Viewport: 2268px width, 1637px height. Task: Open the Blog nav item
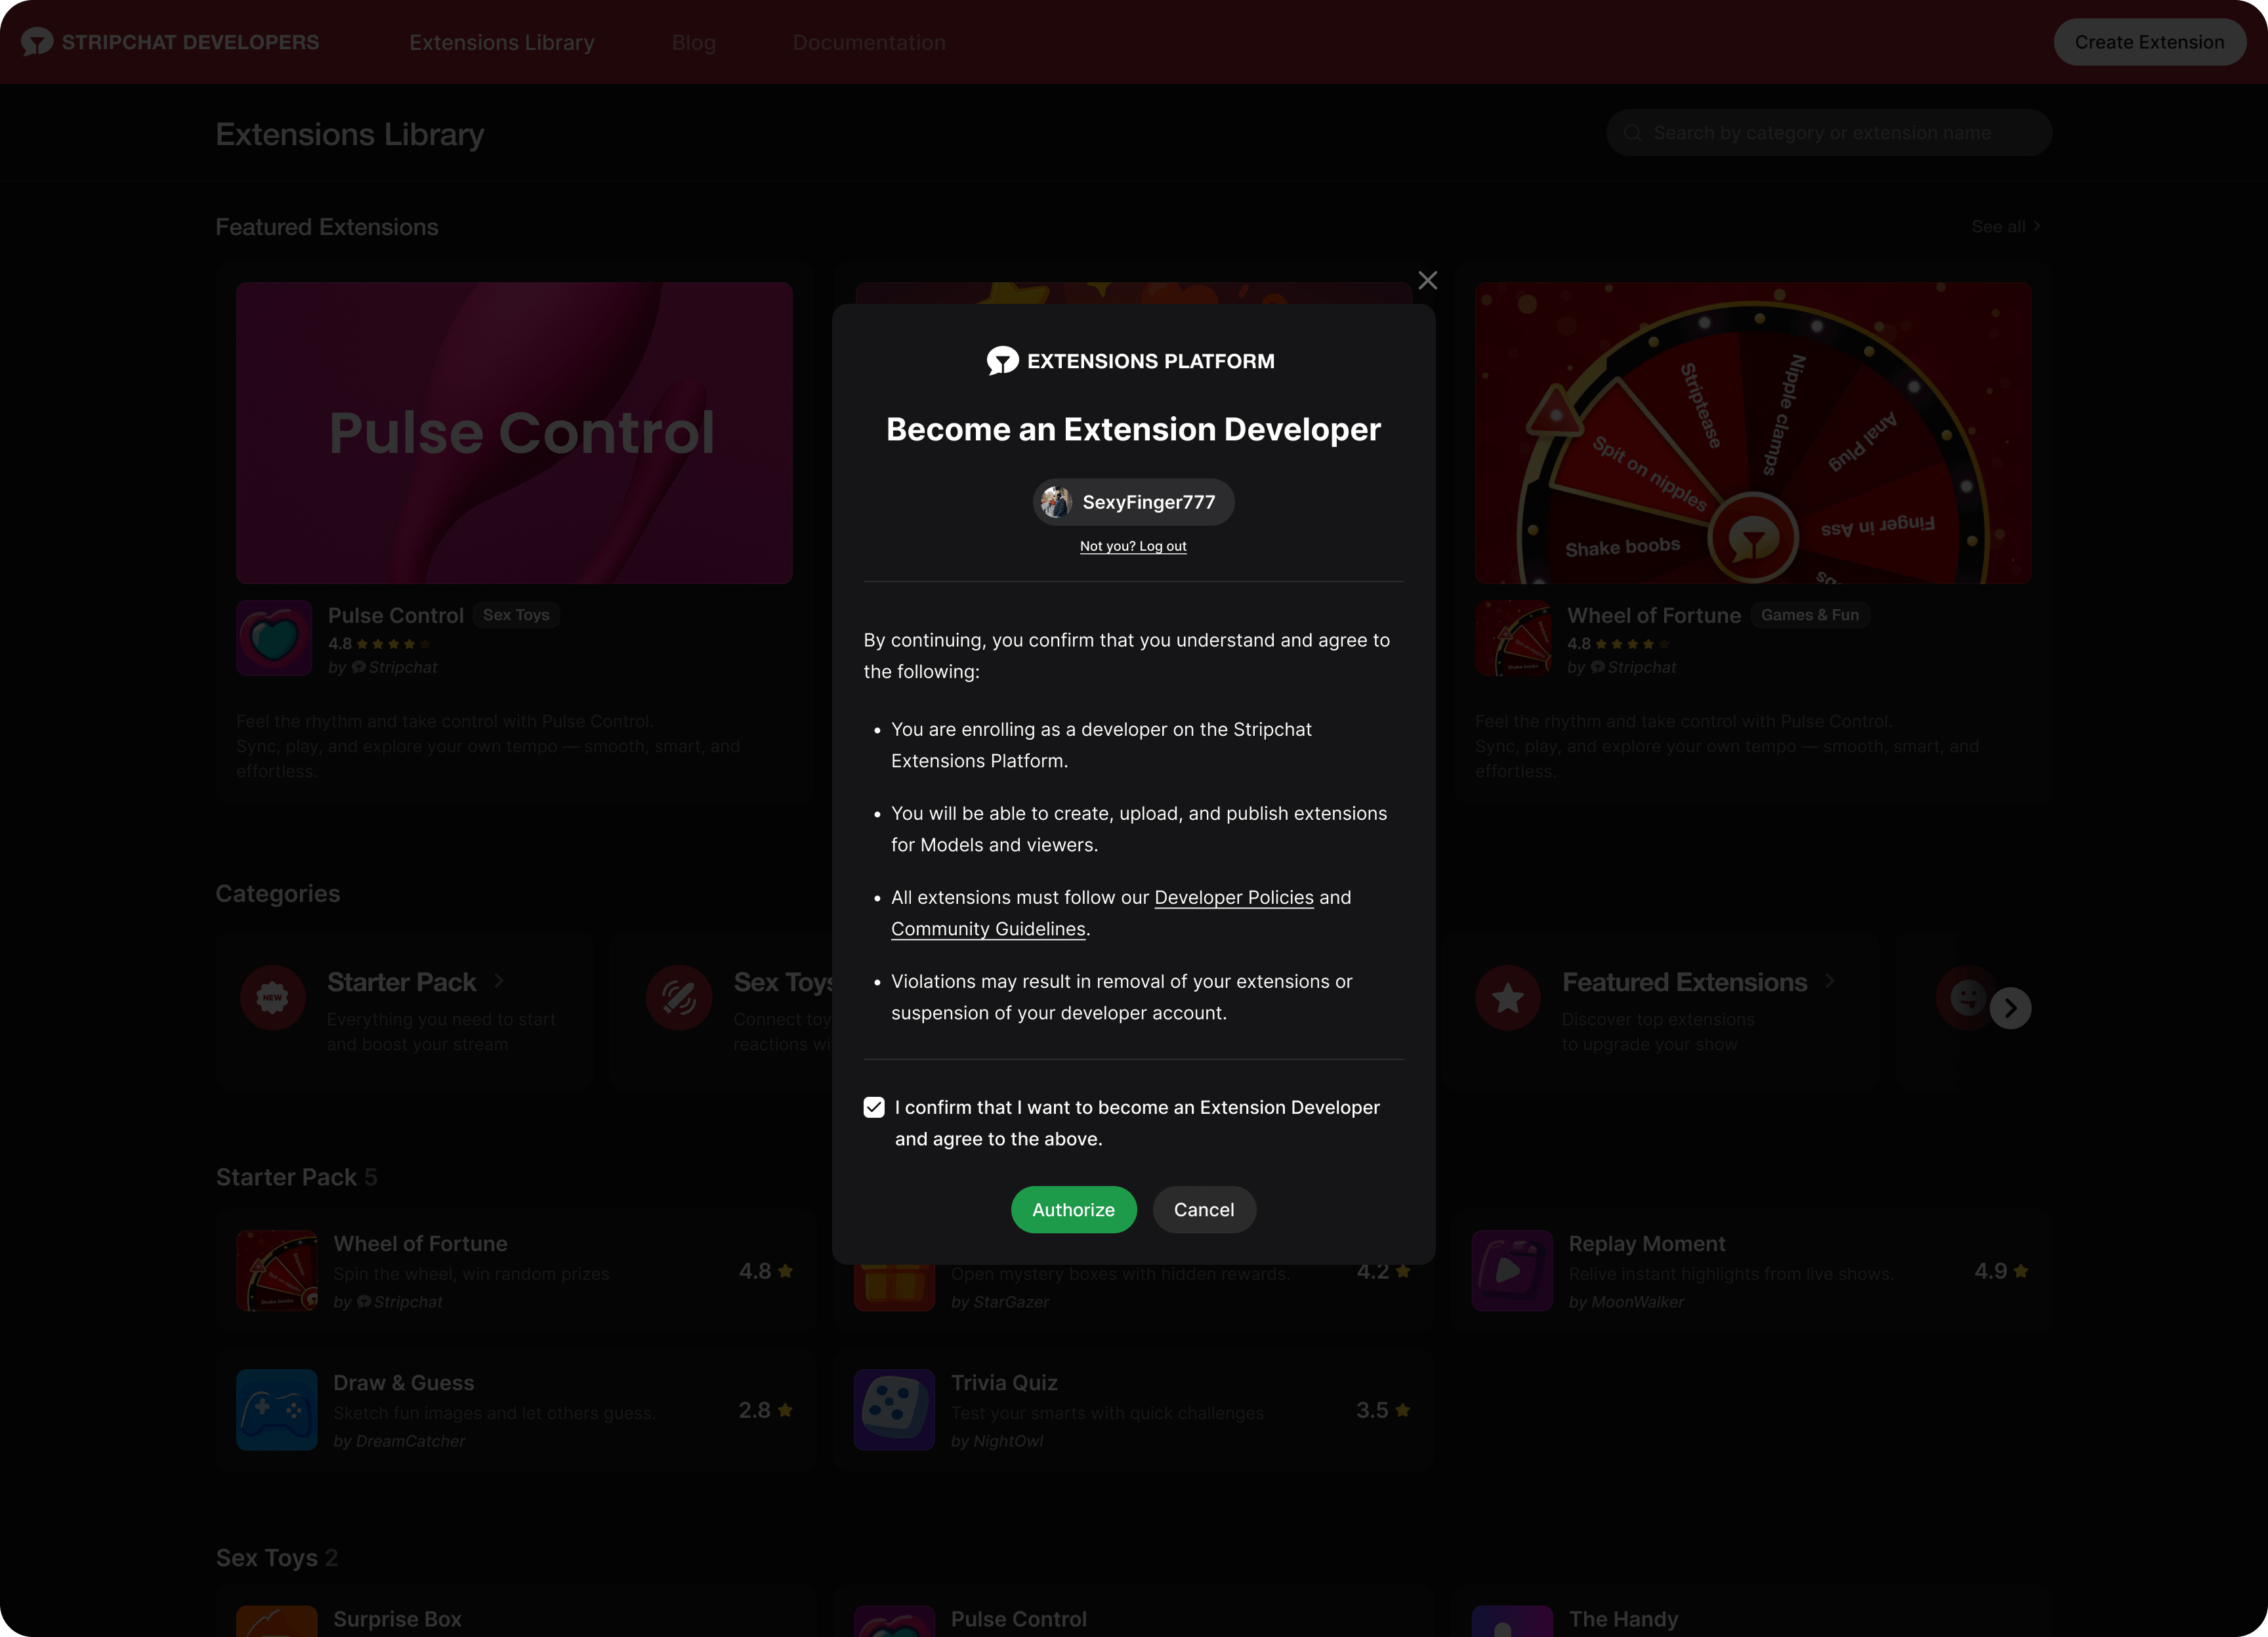coord(694,42)
